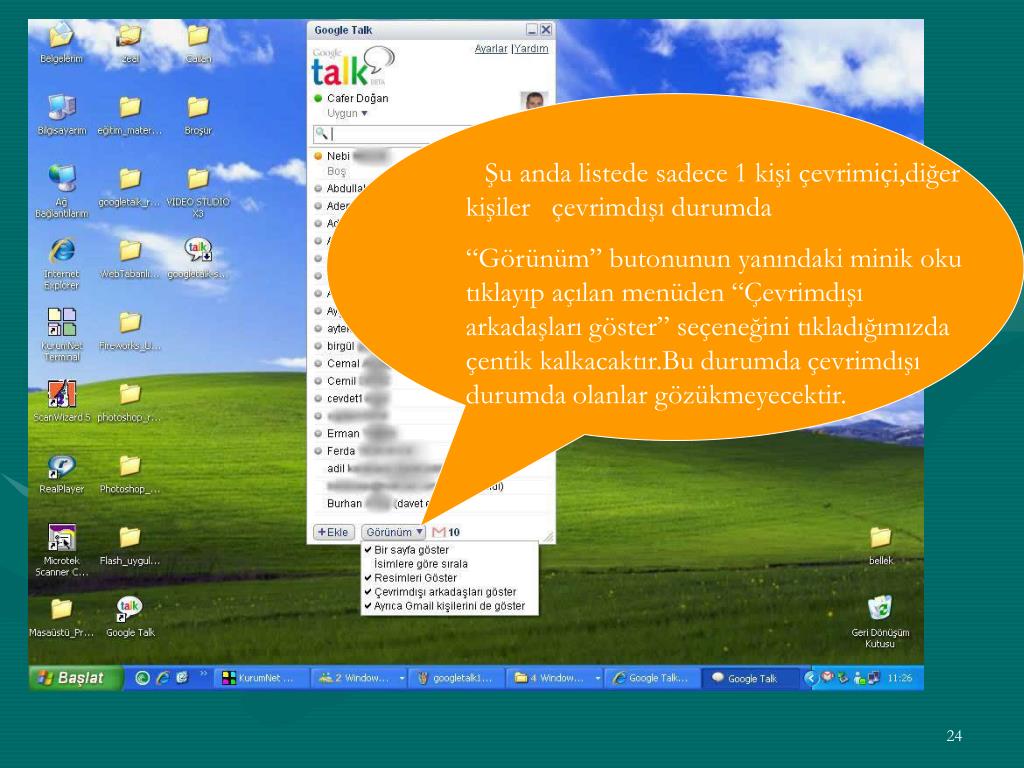Open the Görünüm dropdown menu
The image size is (1024, 768).
[393, 532]
